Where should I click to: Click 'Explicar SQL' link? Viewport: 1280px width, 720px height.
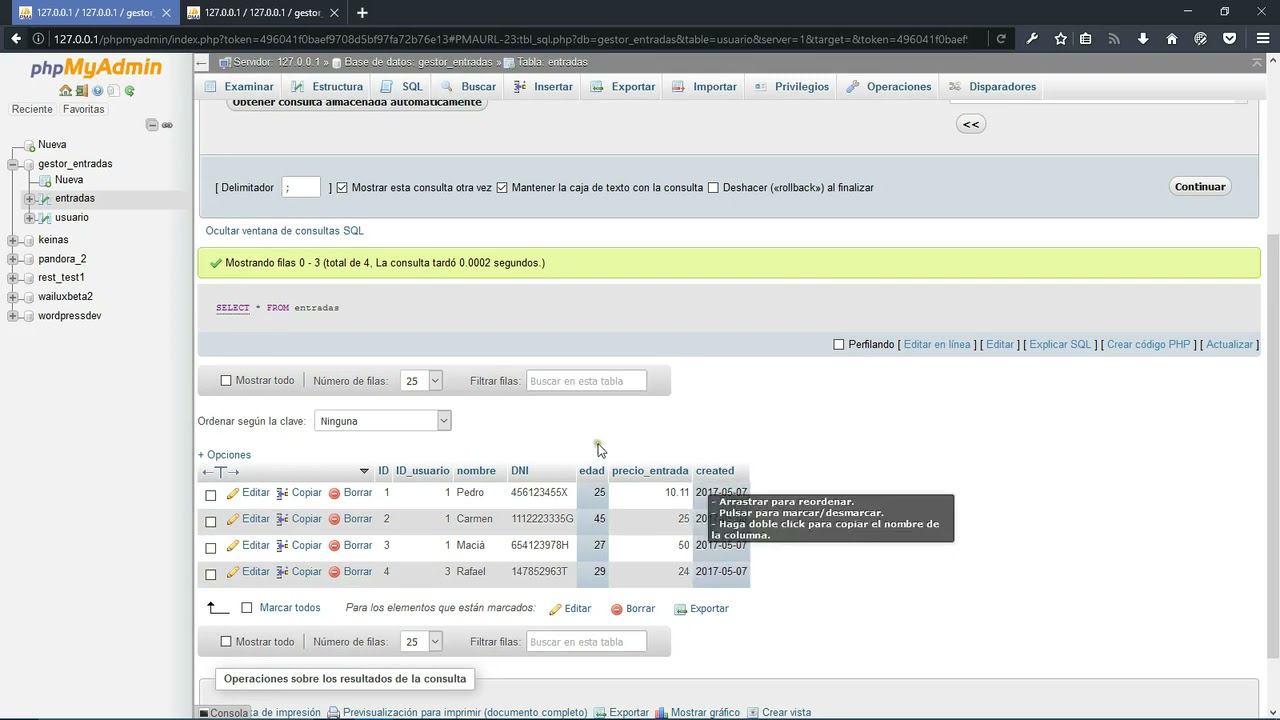click(1060, 345)
